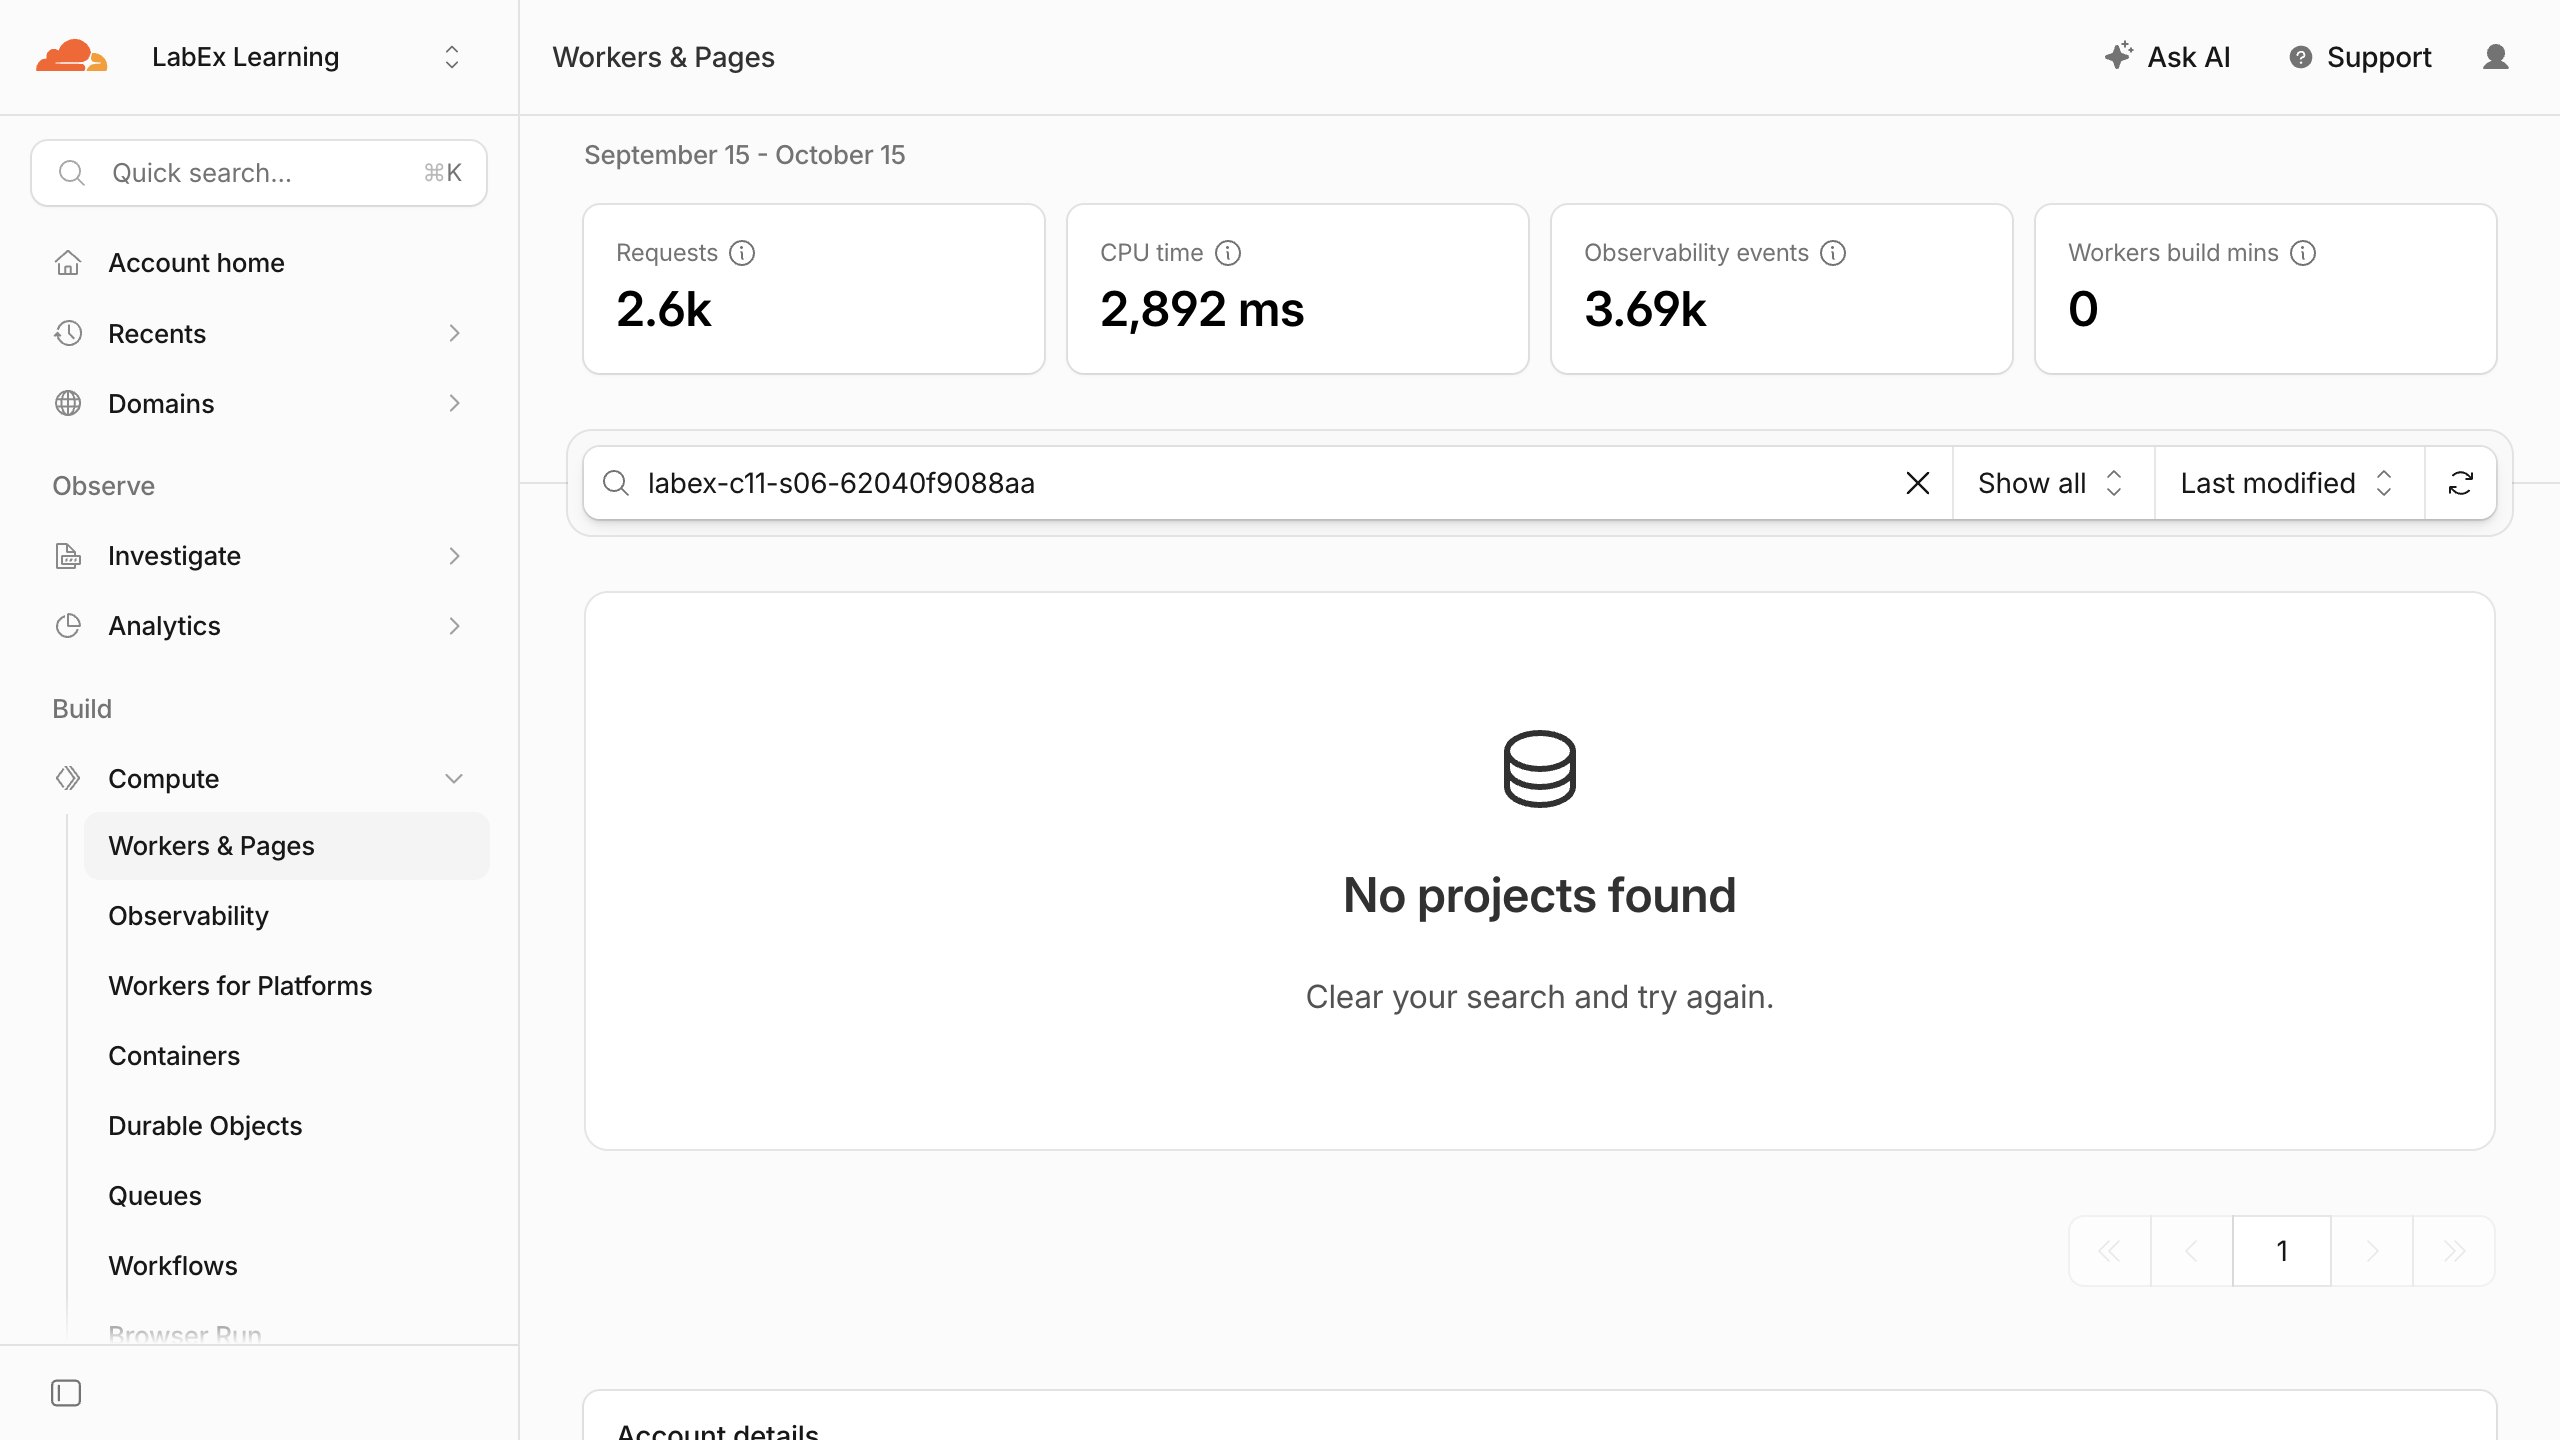This screenshot has width=2560, height=1440.
Task: Click the Account home house icon
Action: [68, 263]
